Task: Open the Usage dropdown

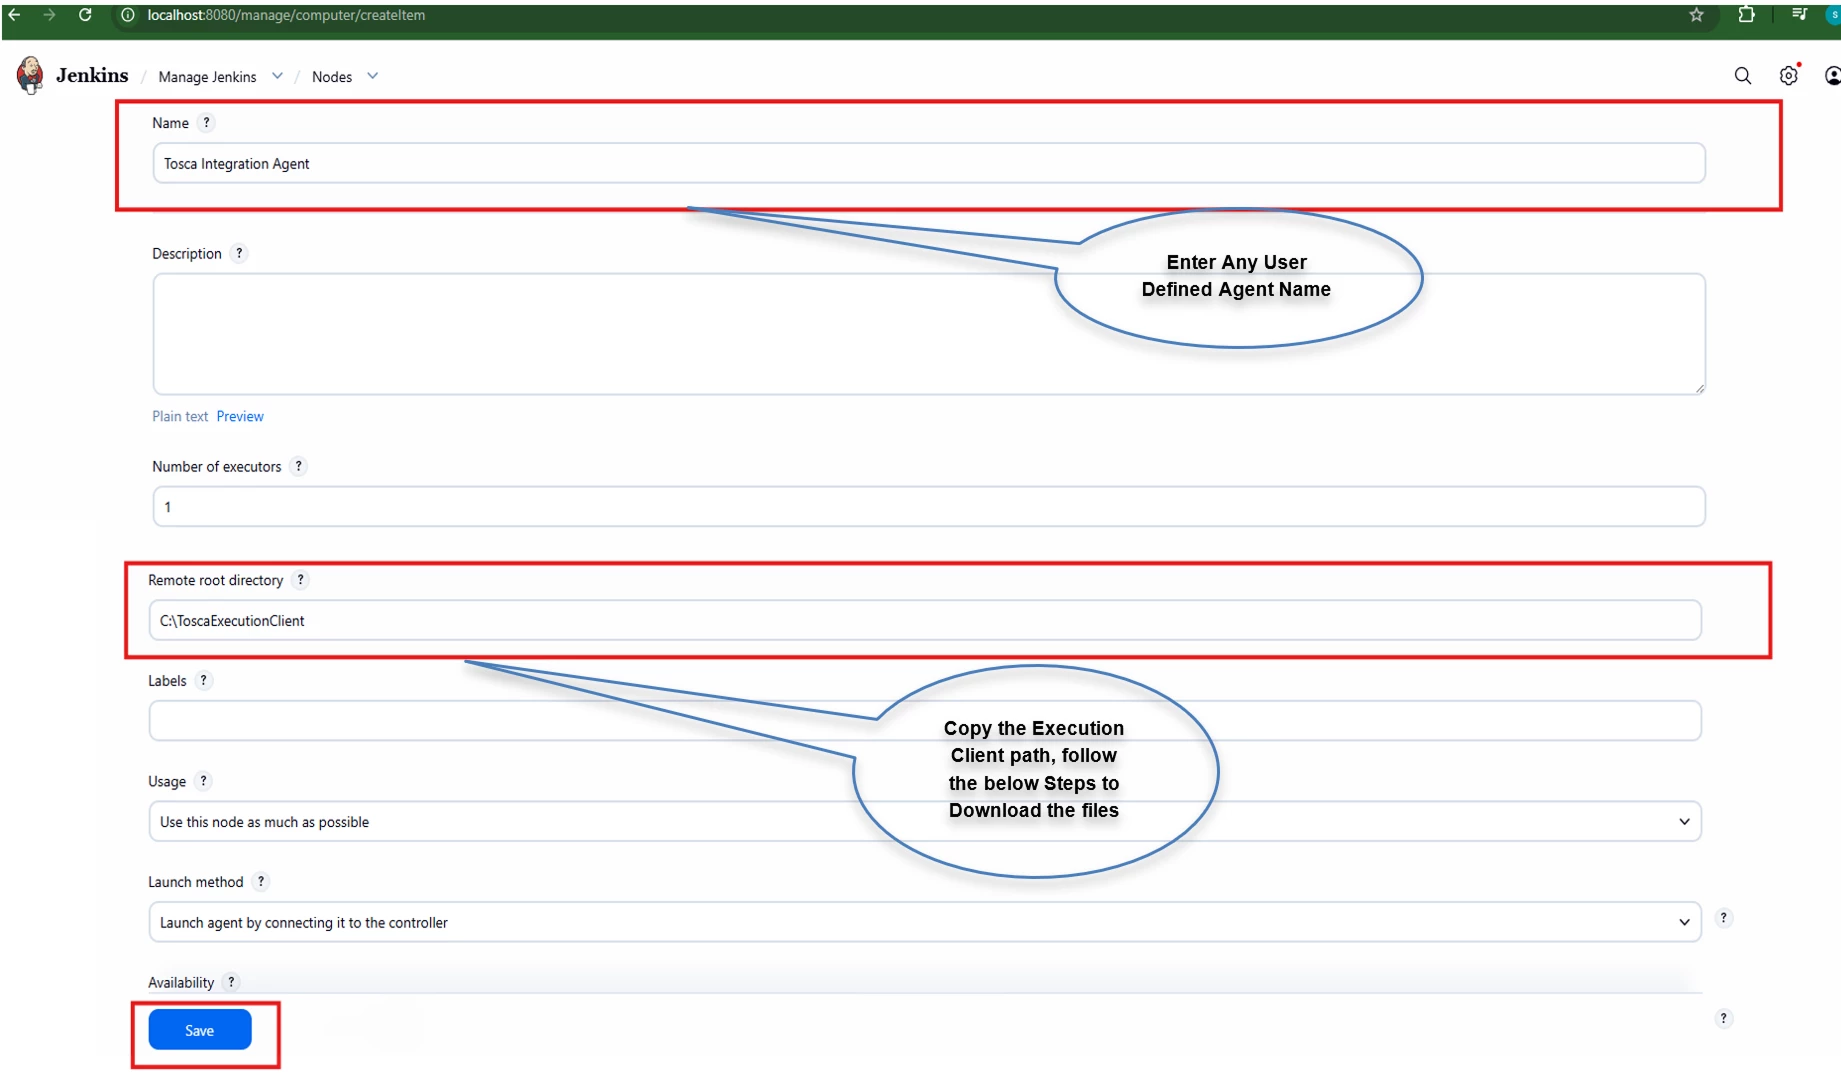Action: pyautogui.click(x=925, y=821)
